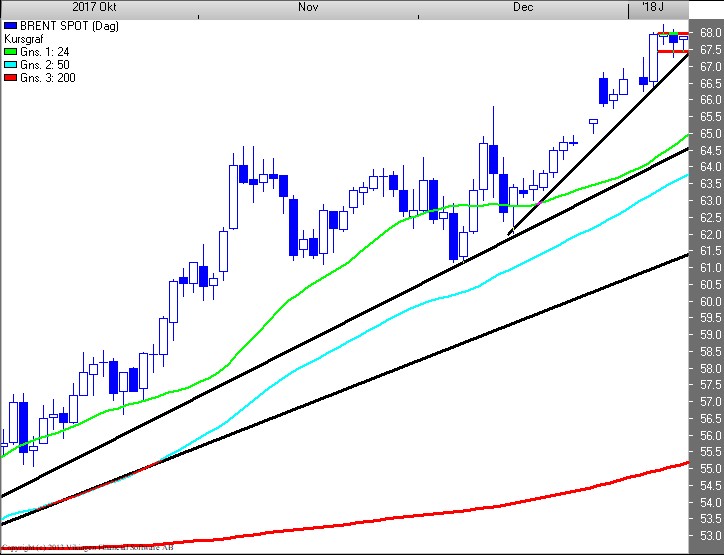Click the cyan Gns. 2: 50 swatch
The width and height of the screenshot is (724, 555).
click(11, 65)
